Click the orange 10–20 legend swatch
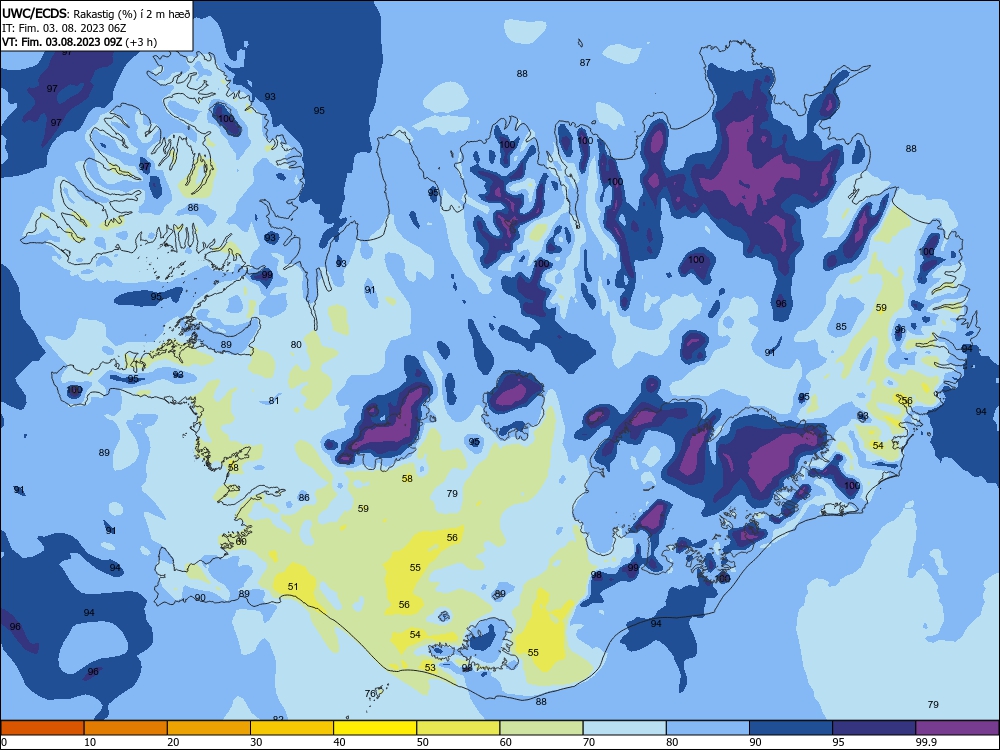1000x750 pixels. click(126, 728)
